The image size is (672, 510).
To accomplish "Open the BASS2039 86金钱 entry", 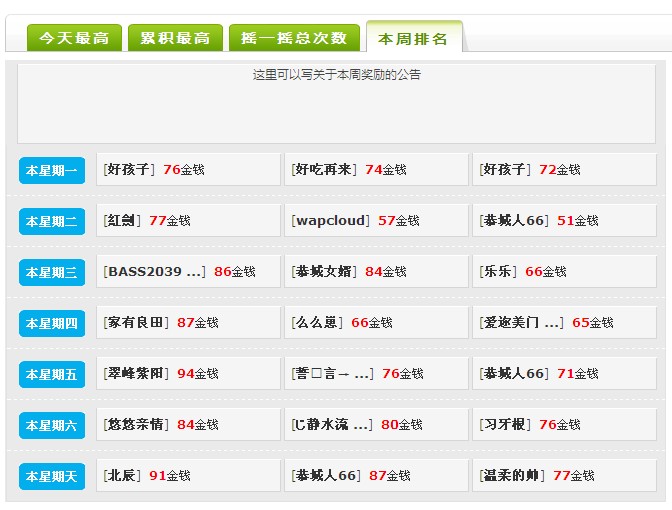I will pyautogui.click(x=188, y=272).
